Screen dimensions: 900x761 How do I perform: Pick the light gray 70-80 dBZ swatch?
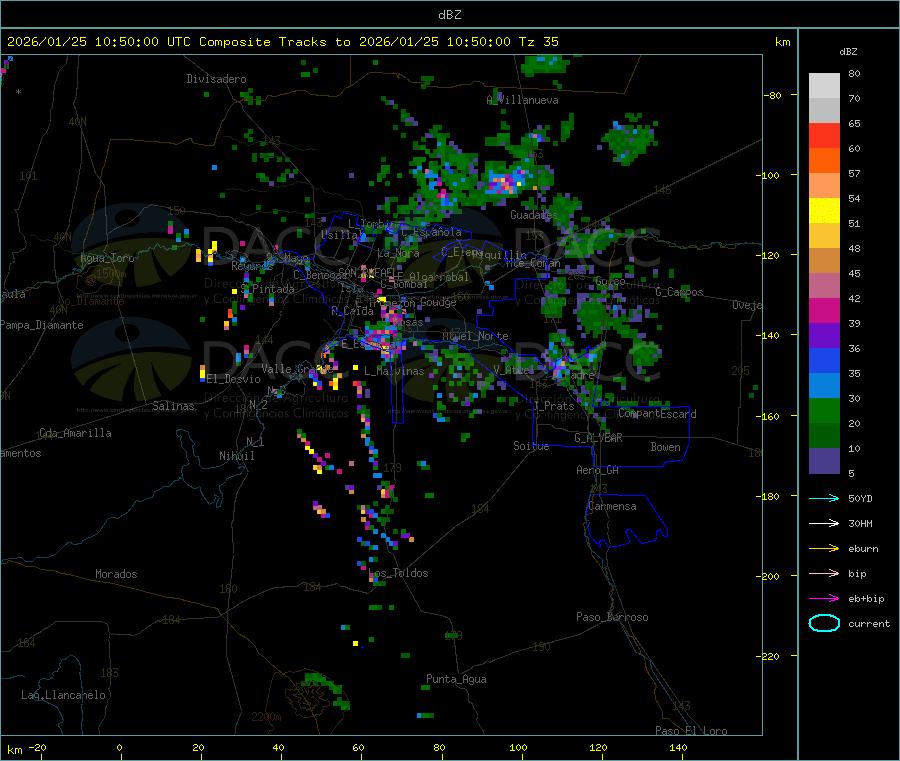824,86
